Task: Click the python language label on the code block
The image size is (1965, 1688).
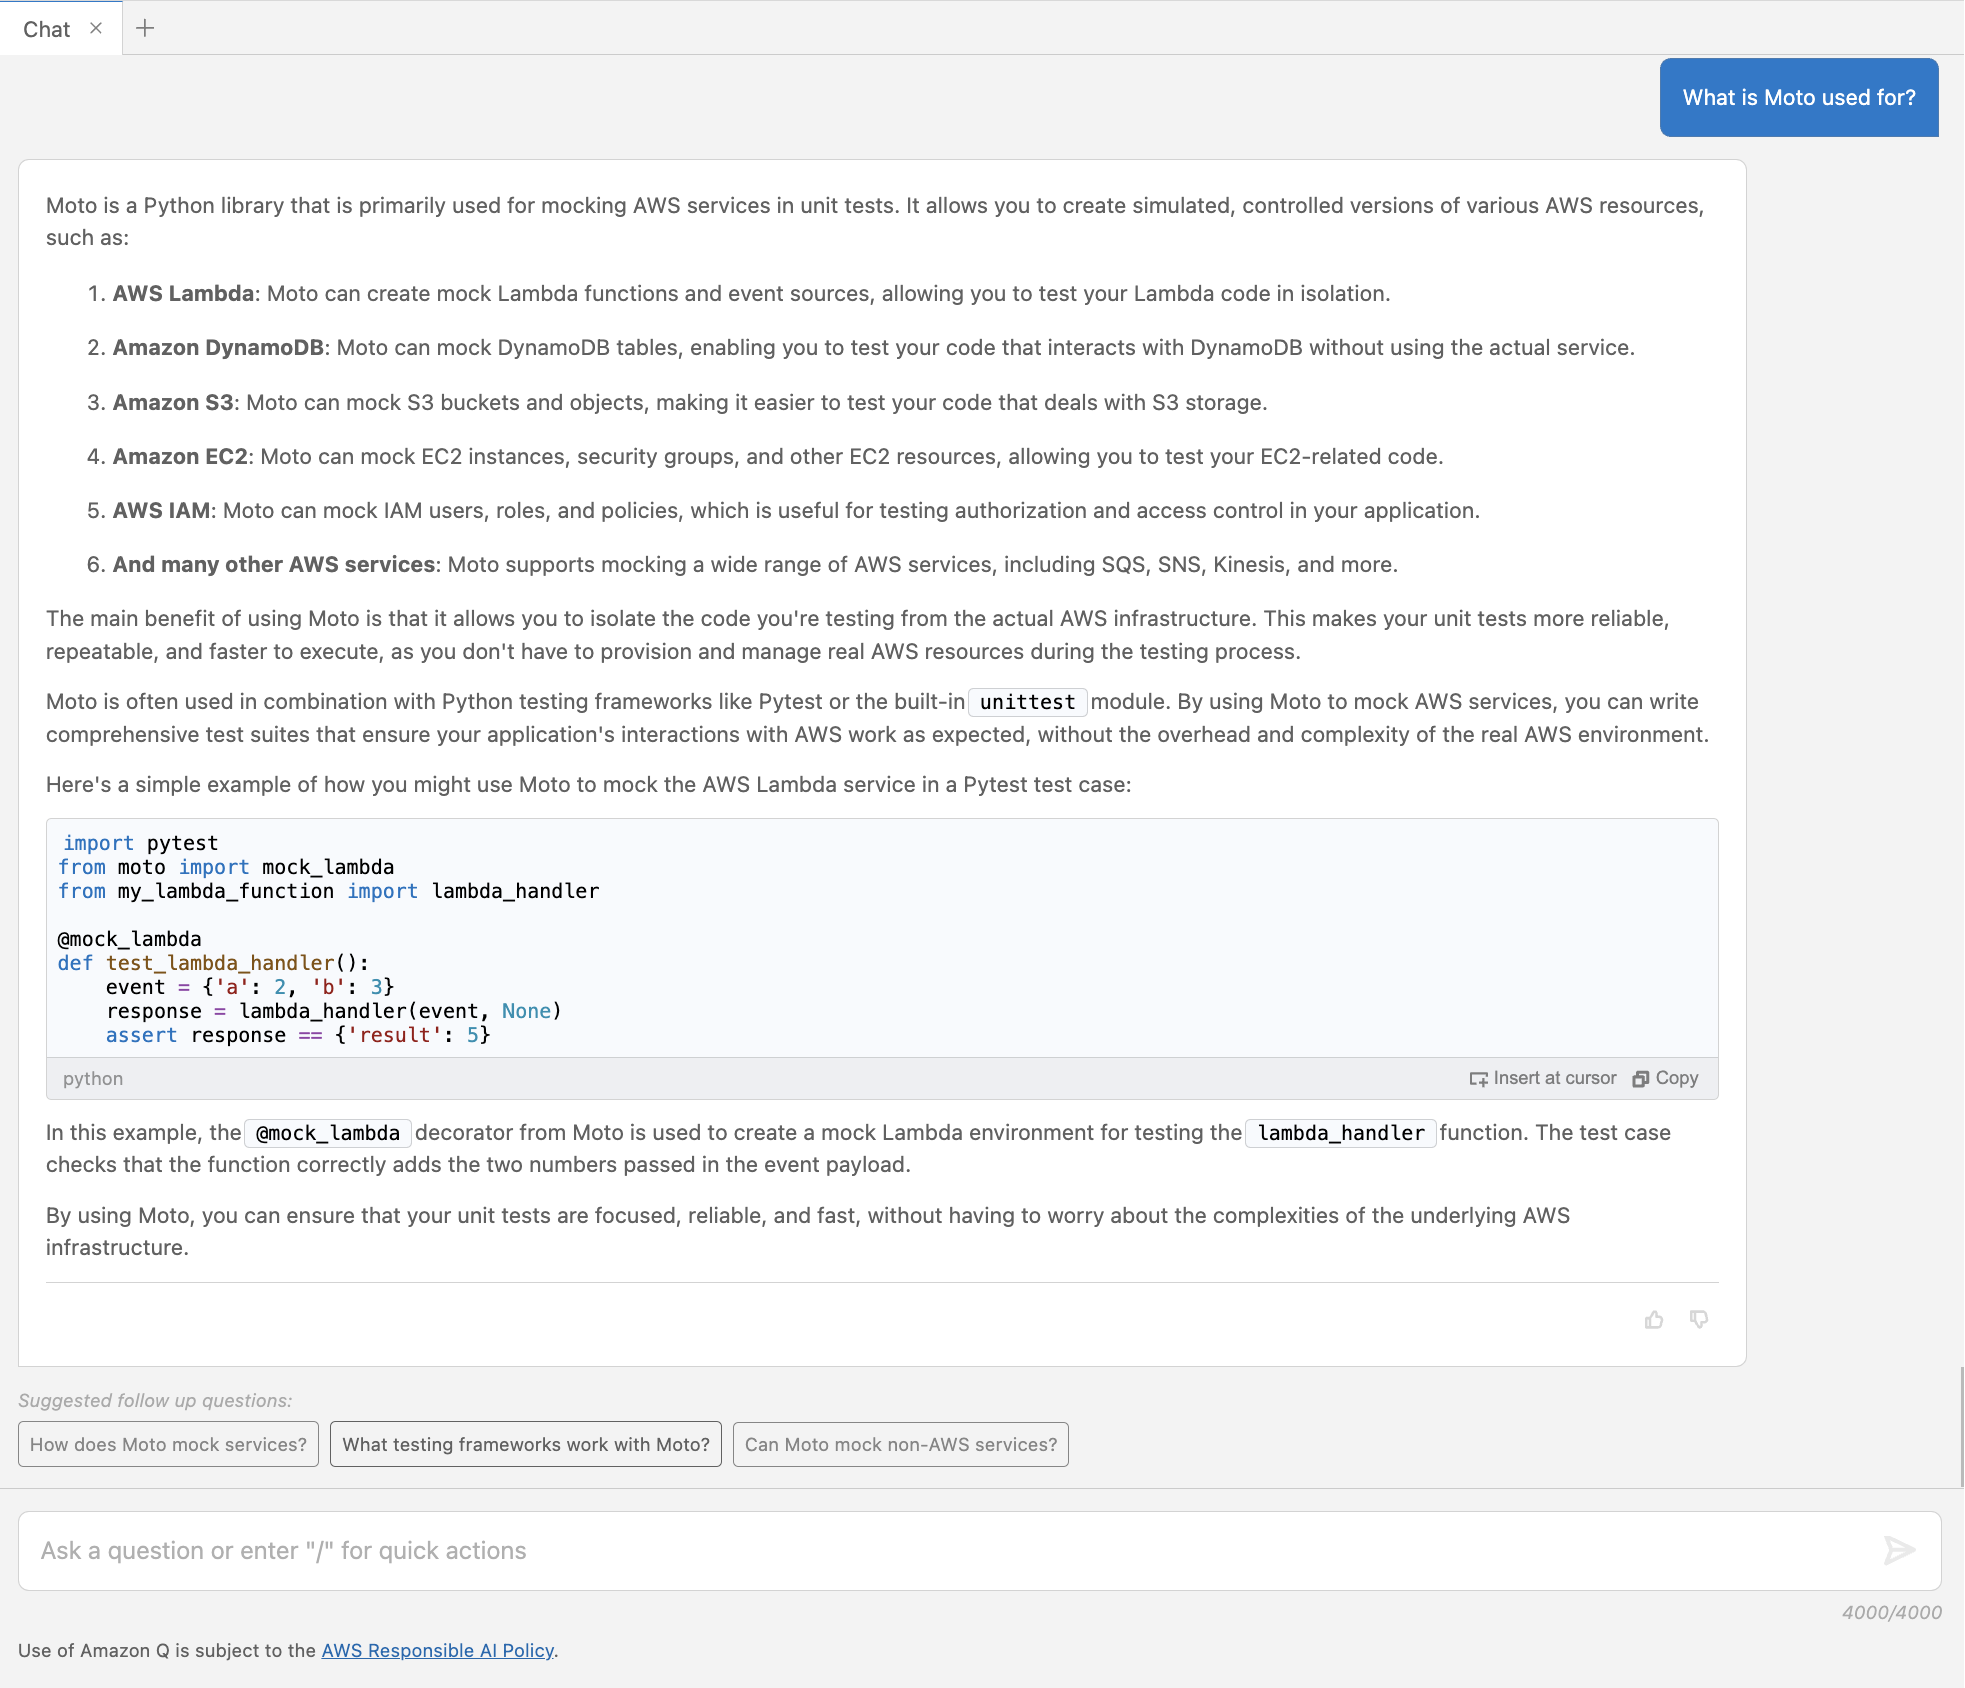Action: point(92,1078)
